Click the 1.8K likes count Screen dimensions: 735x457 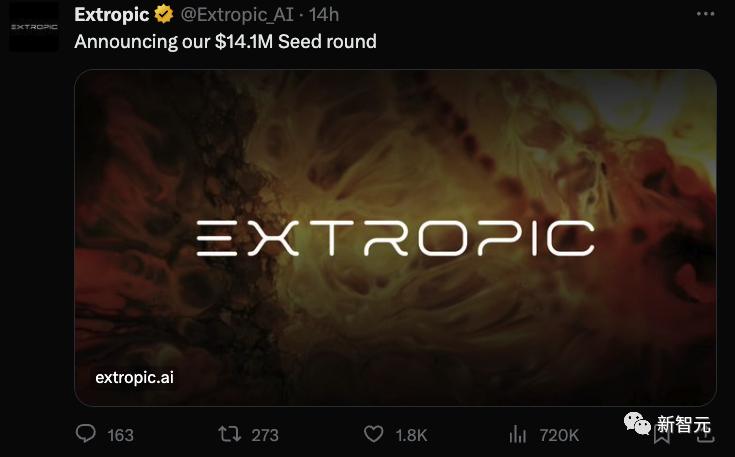tap(411, 435)
